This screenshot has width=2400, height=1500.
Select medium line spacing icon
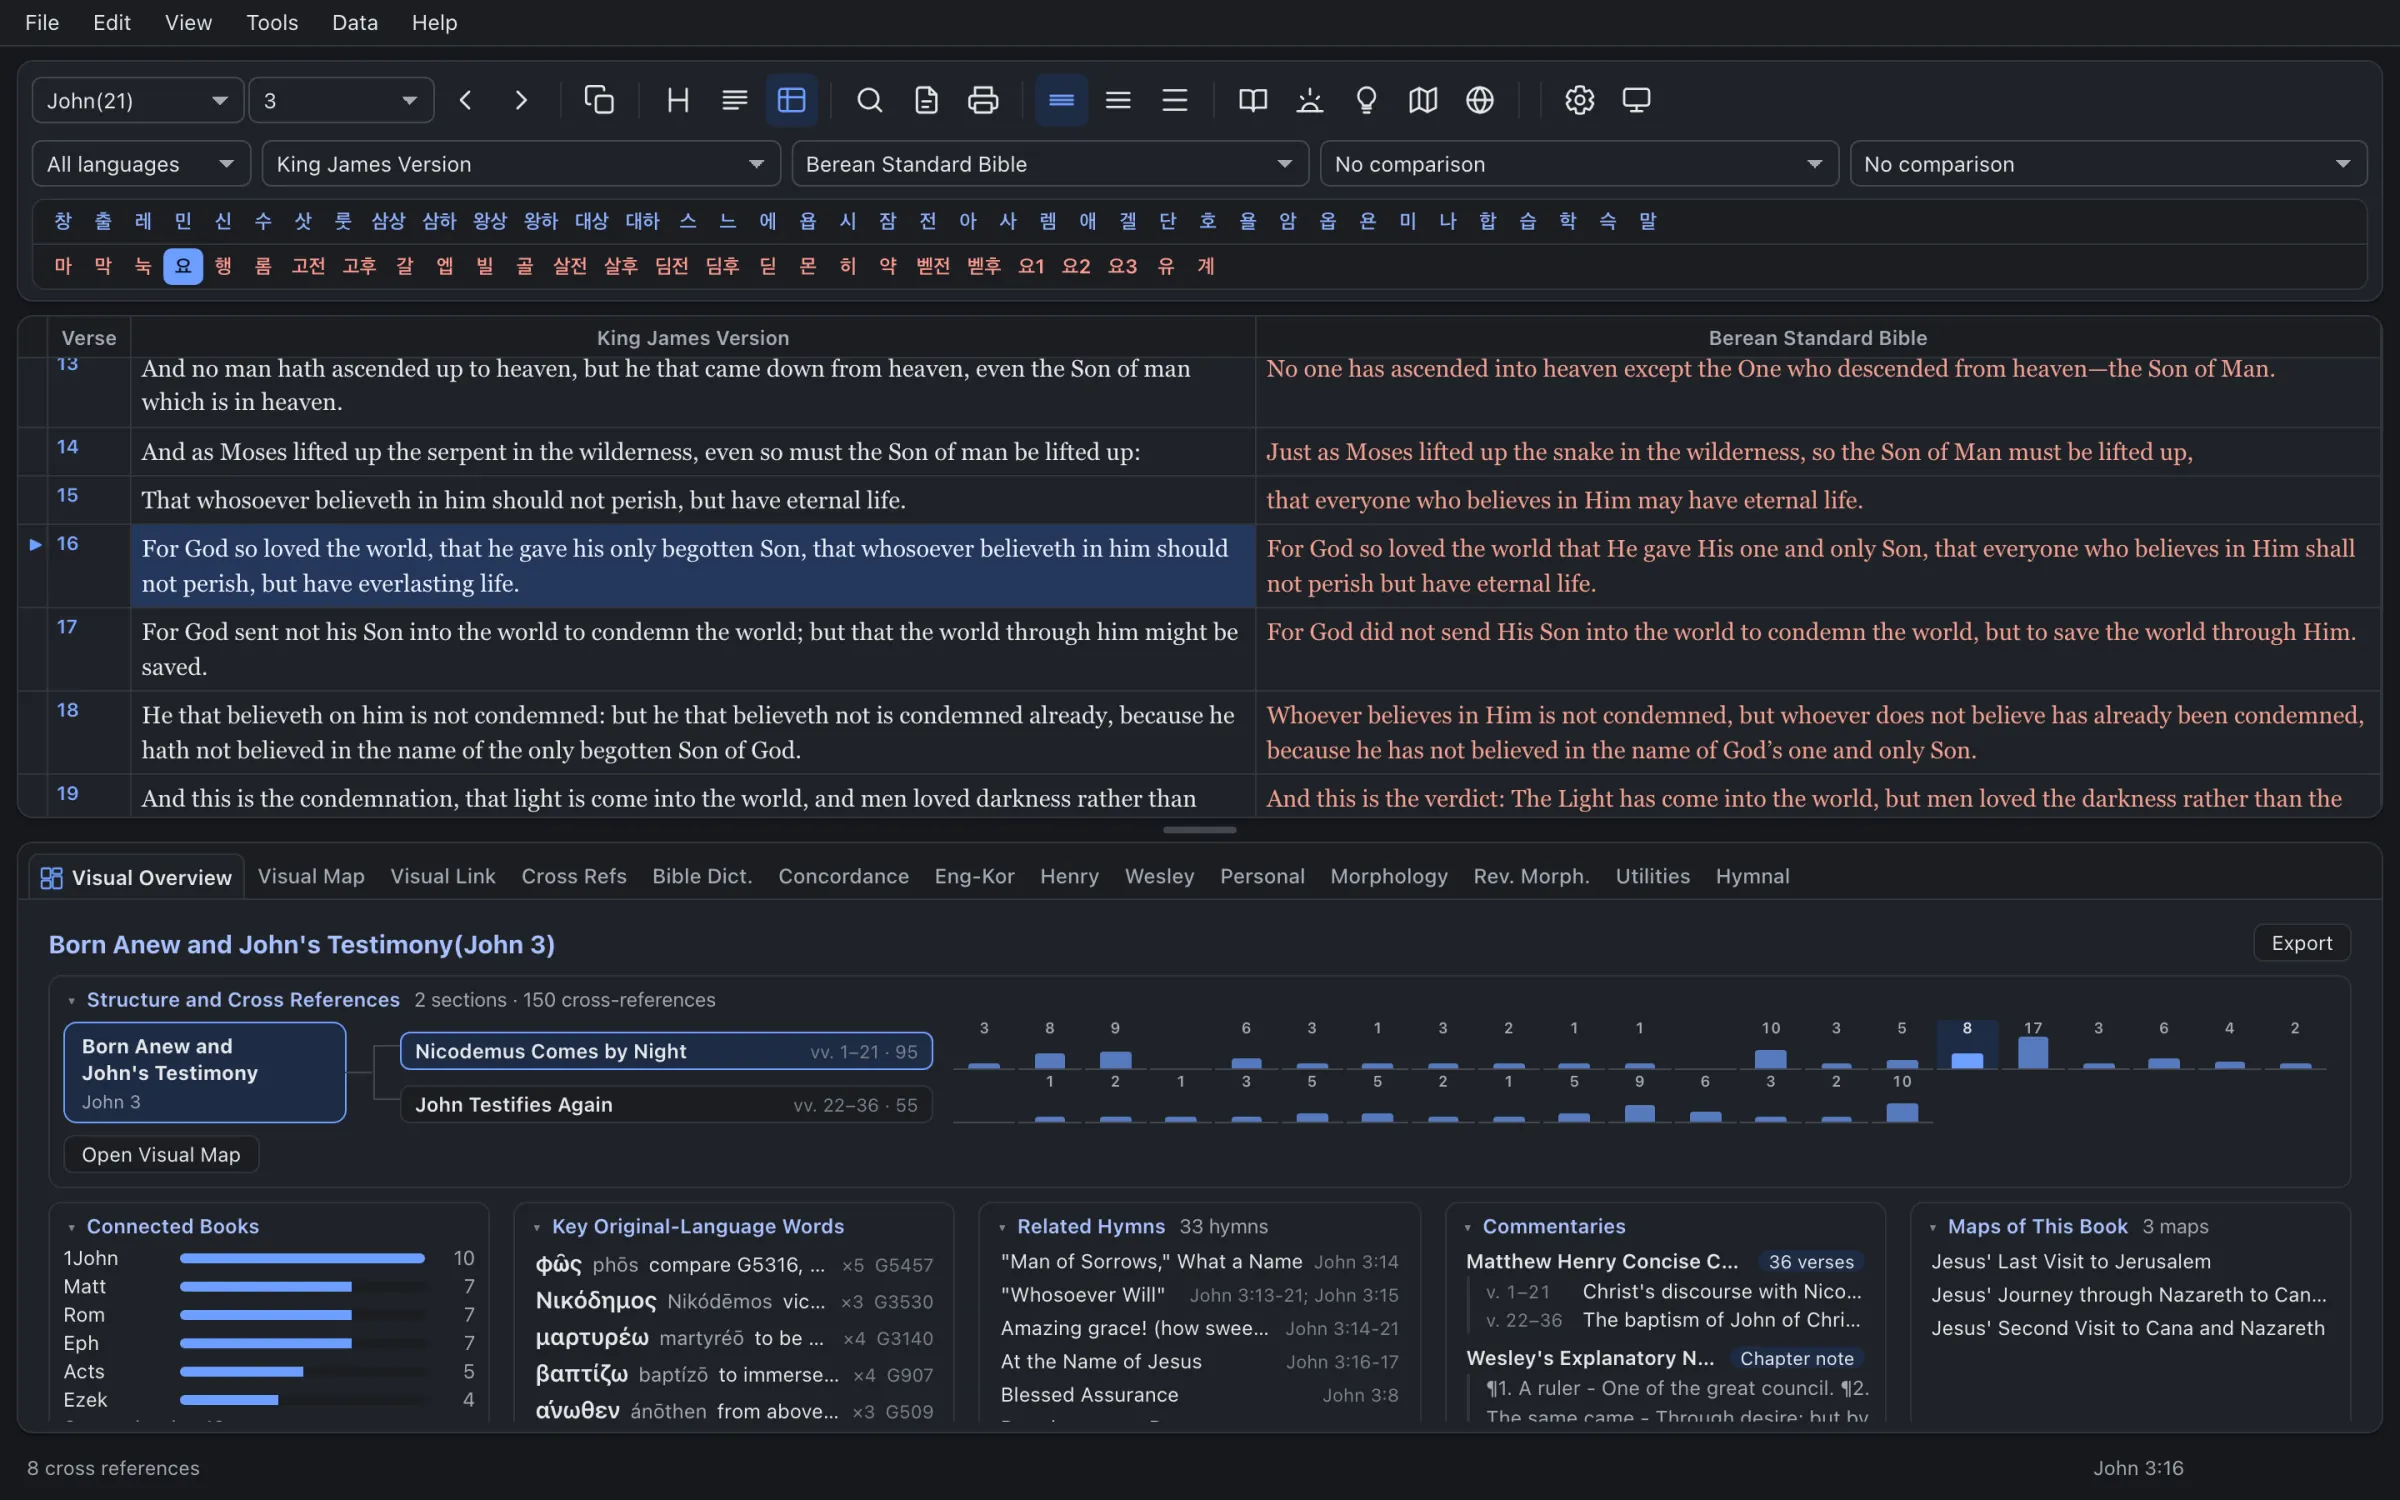point(1118,100)
